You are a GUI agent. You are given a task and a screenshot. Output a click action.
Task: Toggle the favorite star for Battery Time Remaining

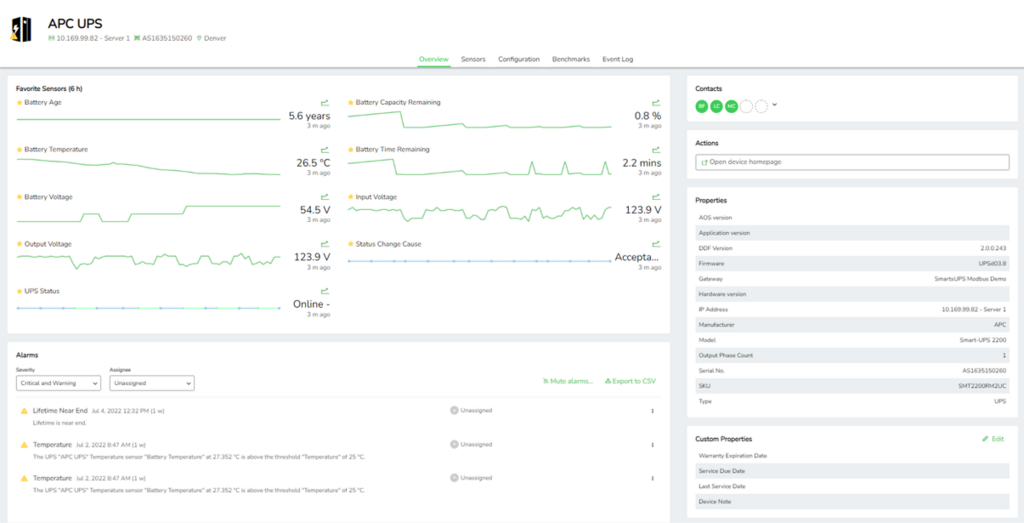(x=351, y=150)
